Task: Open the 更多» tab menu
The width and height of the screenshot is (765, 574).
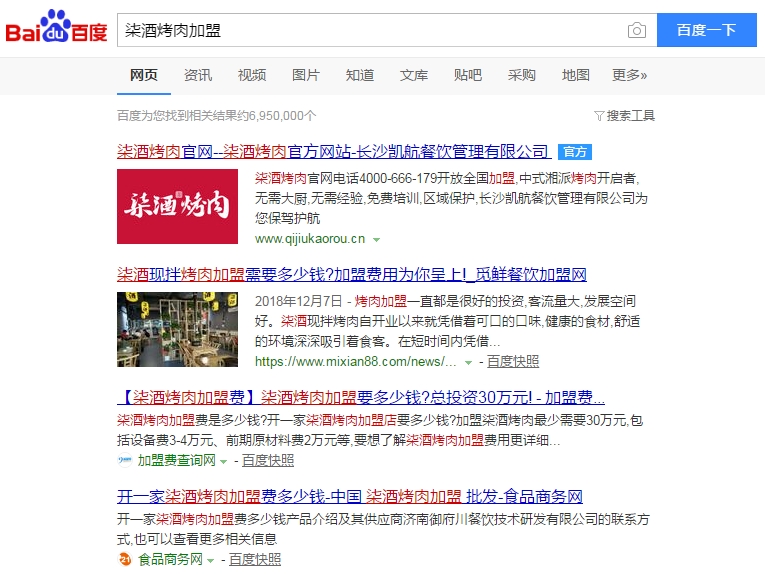Action: click(x=629, y=75)
